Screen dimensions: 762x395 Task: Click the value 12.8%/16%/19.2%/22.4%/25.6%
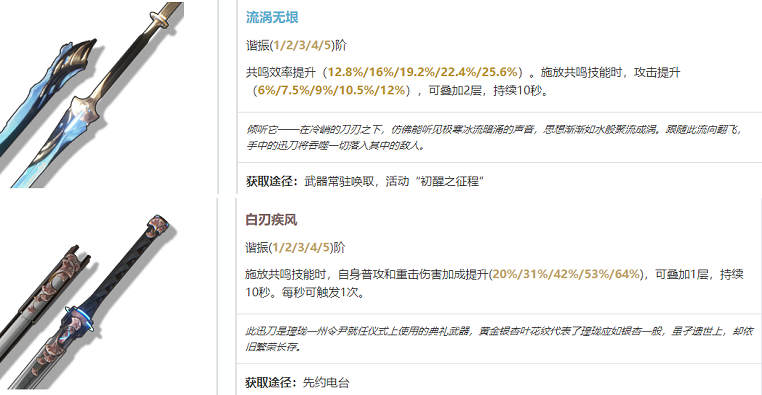click(422, 72)
